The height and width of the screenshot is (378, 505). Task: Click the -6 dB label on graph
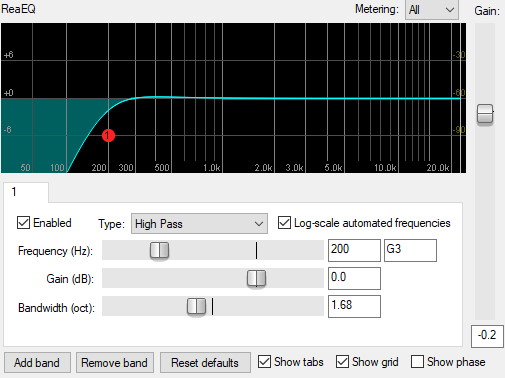pyautogui.click(x=8, y=129)
